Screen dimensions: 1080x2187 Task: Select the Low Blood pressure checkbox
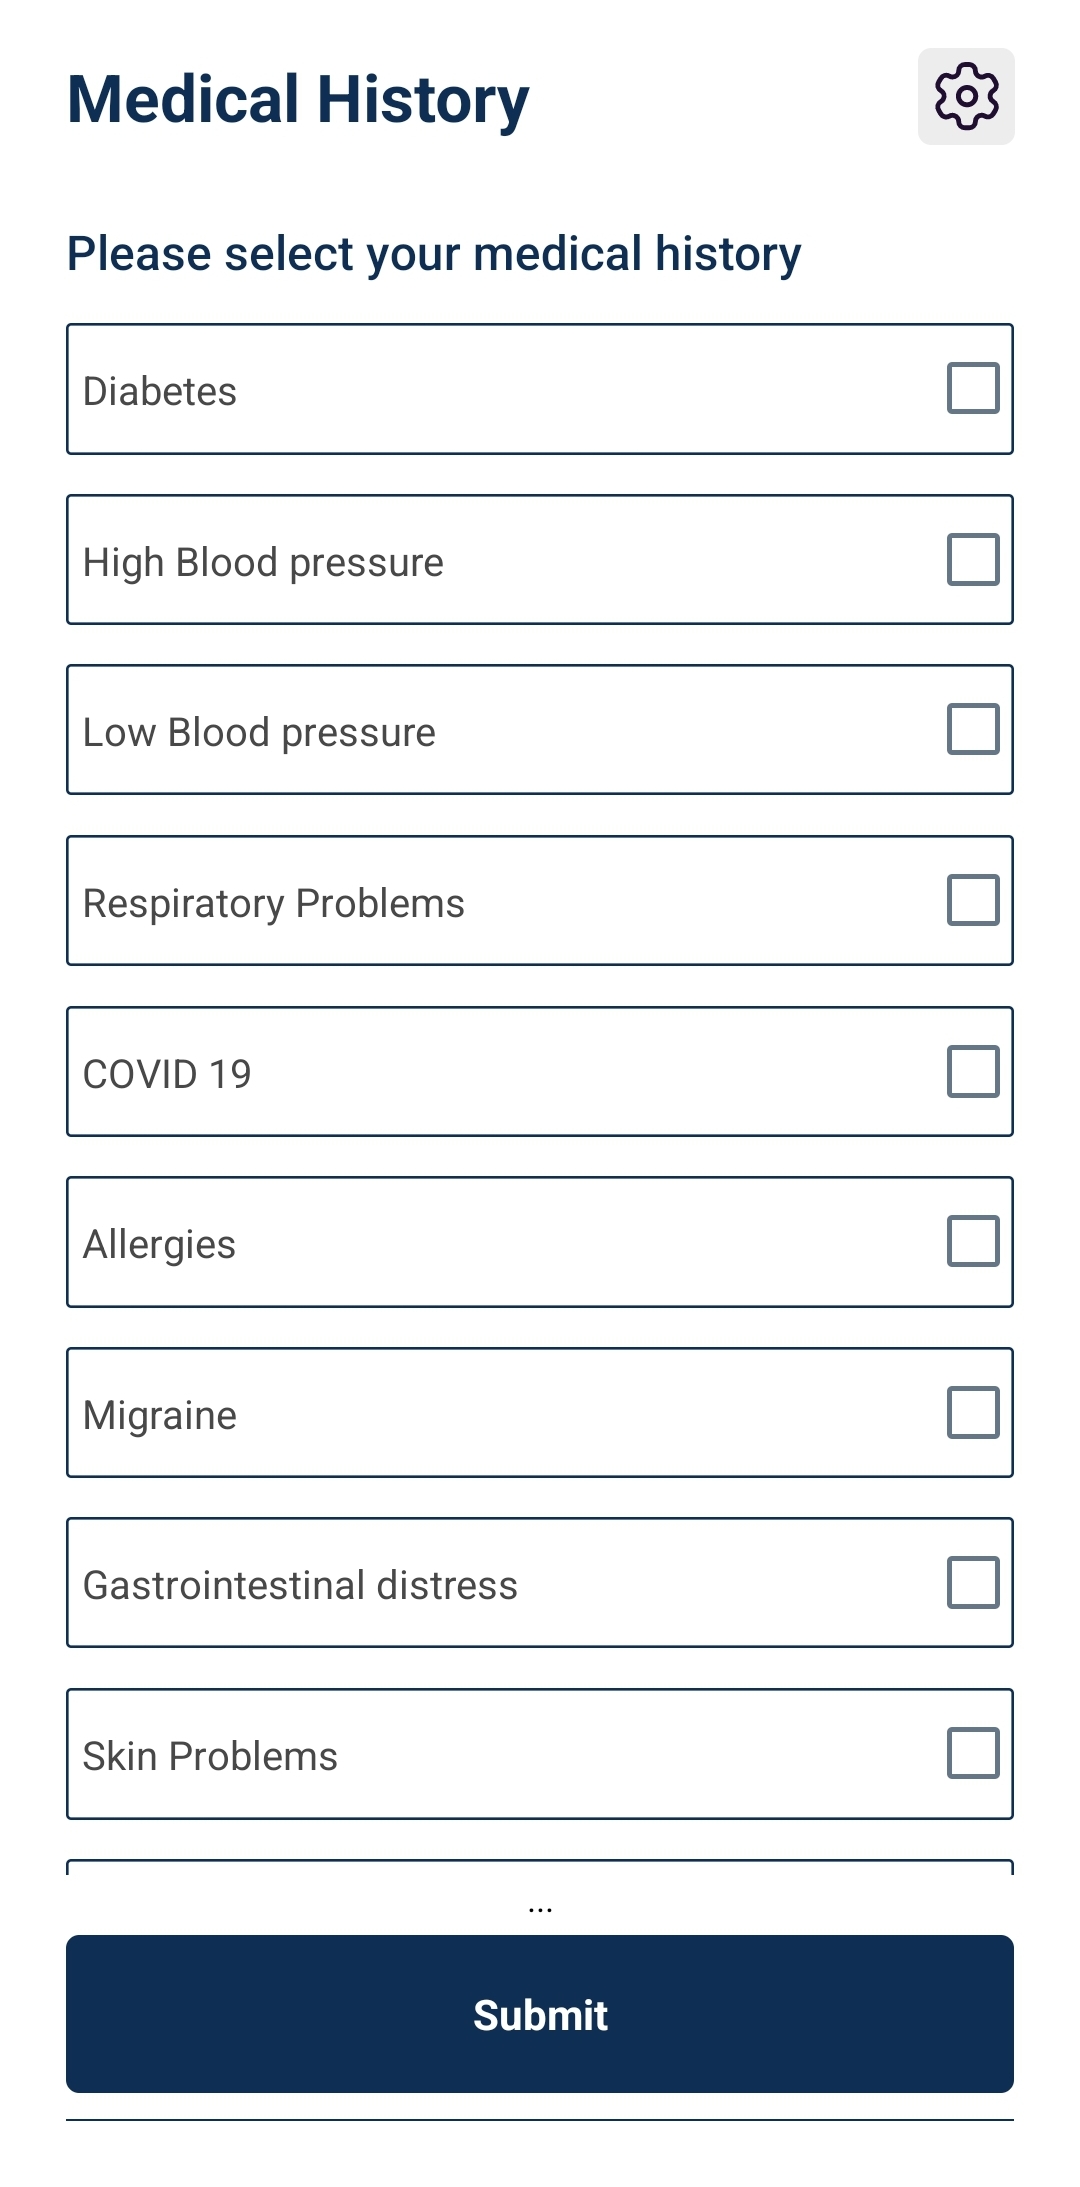(x=973, y=729)
